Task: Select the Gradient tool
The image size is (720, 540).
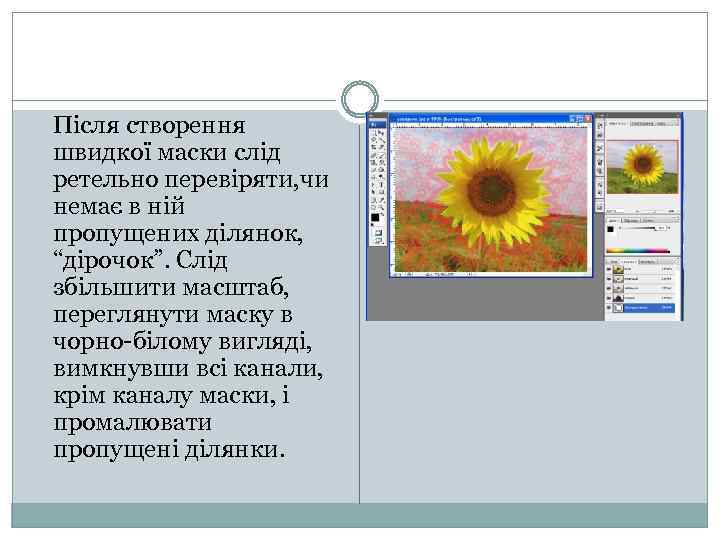Action: (x=381, y=170)
